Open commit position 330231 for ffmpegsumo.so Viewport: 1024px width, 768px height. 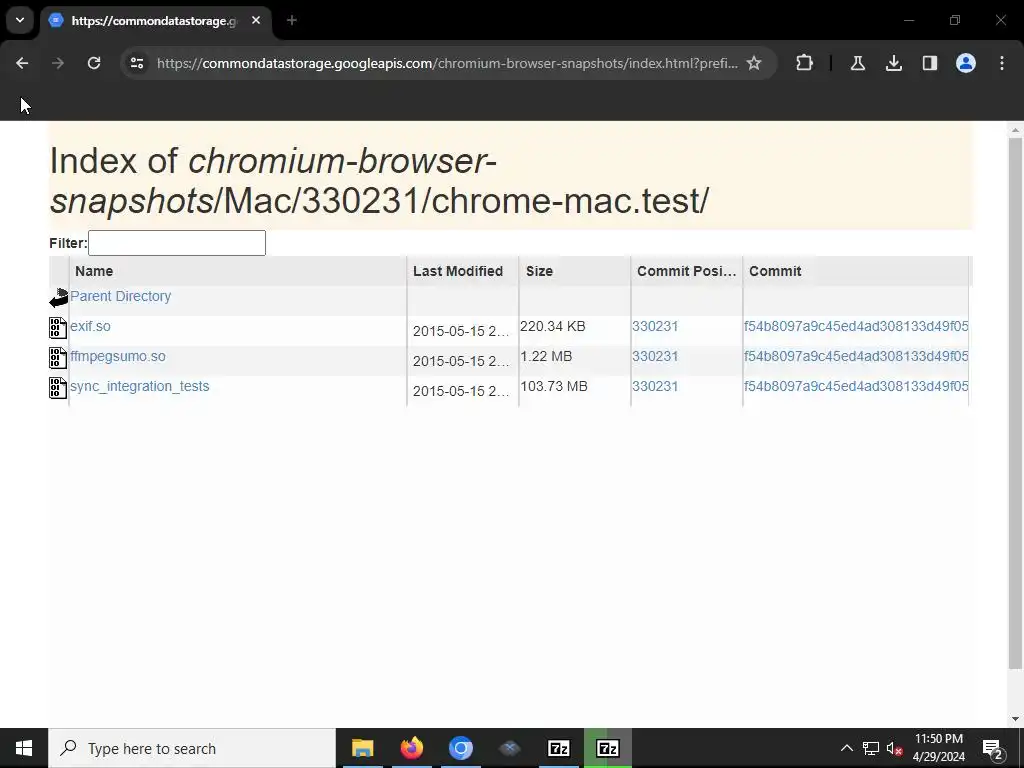pos(655,357)
